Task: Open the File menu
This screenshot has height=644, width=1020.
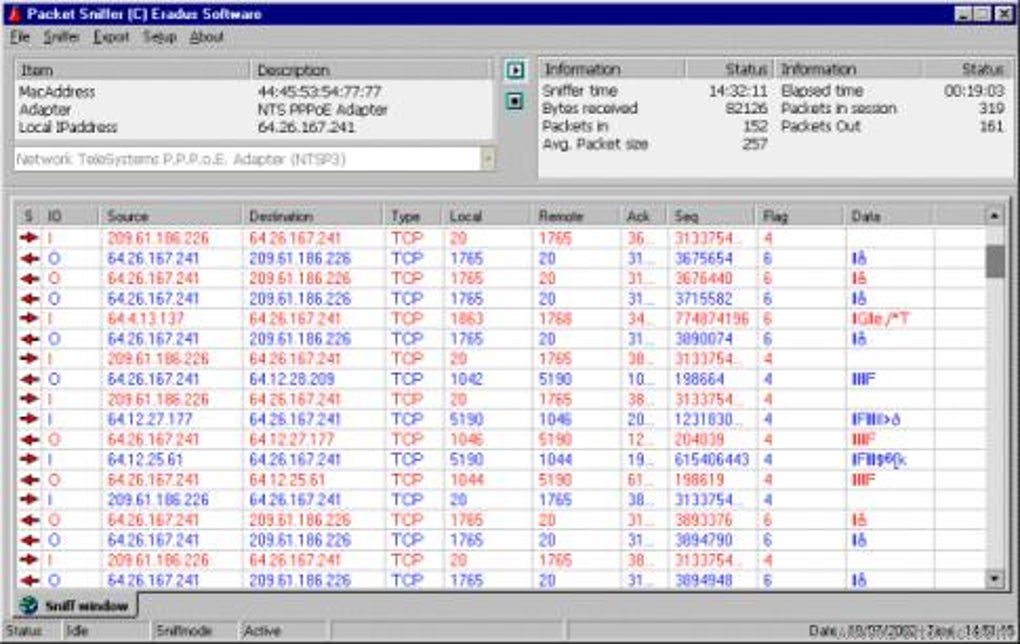Action: point(20,37)
